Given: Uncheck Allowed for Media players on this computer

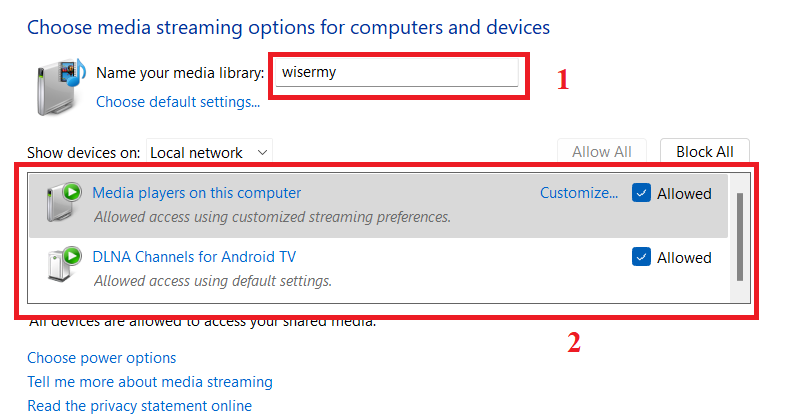Looking at the screenshot, I should pyautogui.click(x=642, y=194).
